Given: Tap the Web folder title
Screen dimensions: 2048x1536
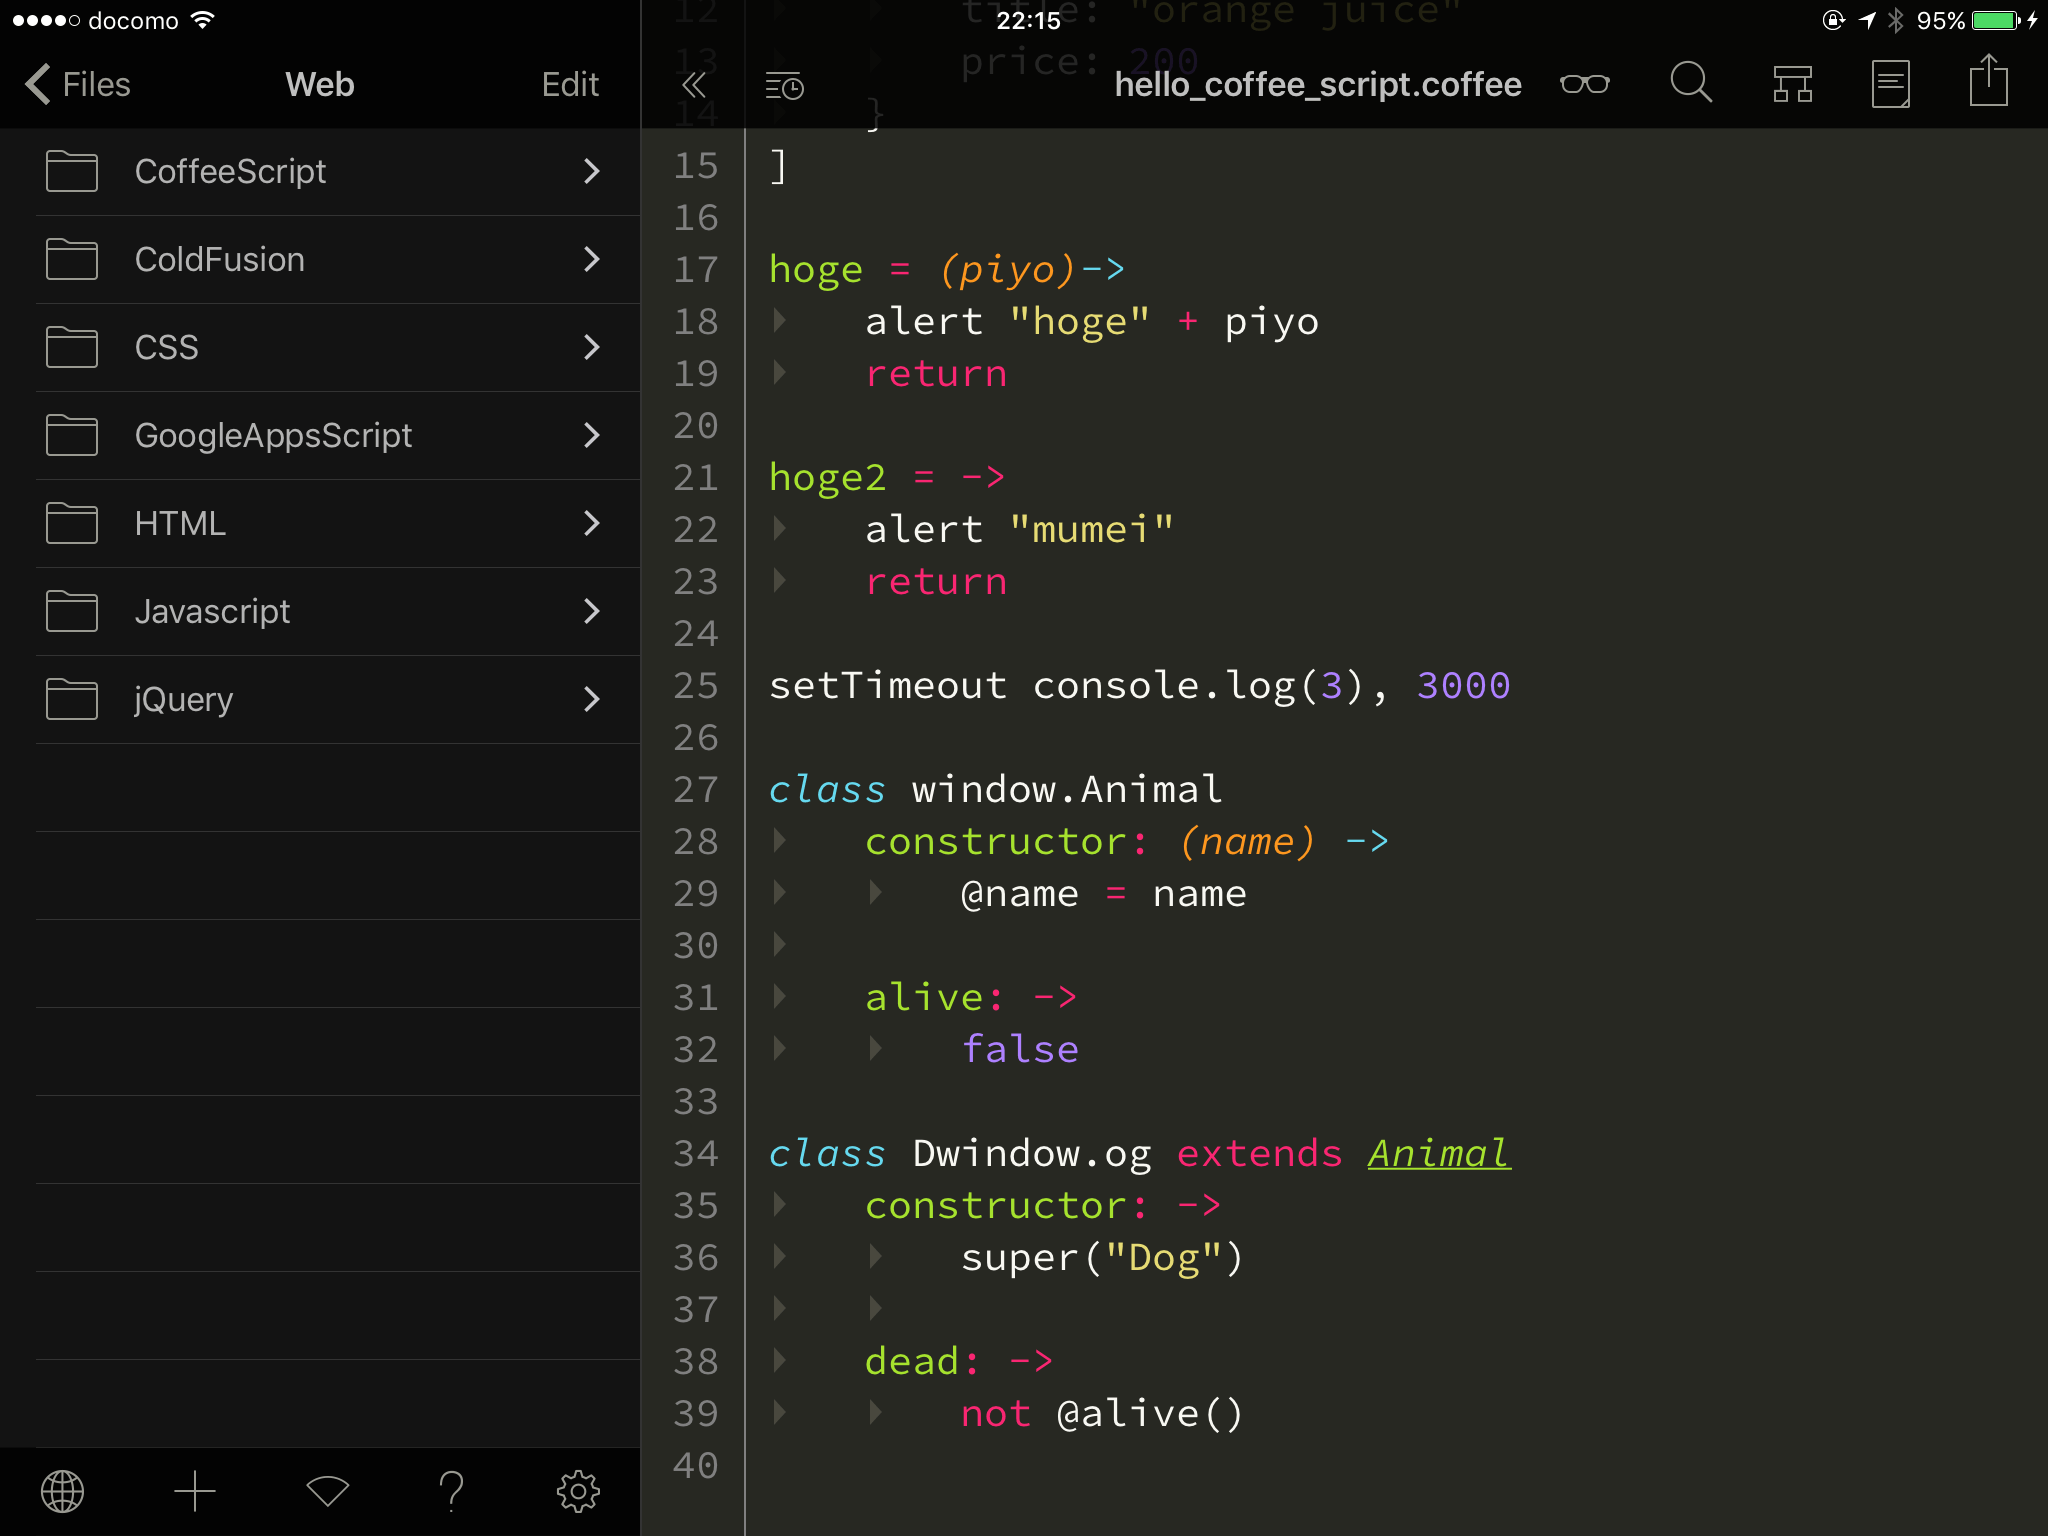Looking at the screenshot, I should click(320, 84).
